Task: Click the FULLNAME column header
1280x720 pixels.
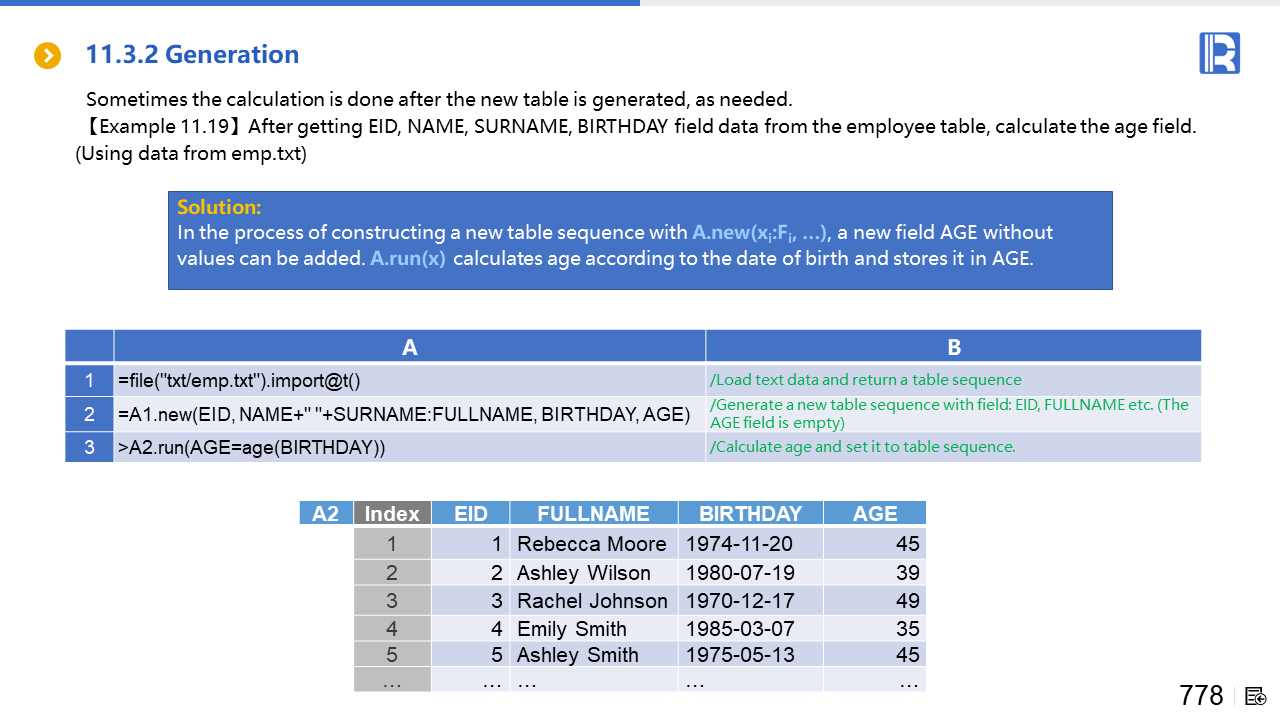Action: [x=593, y=514]
